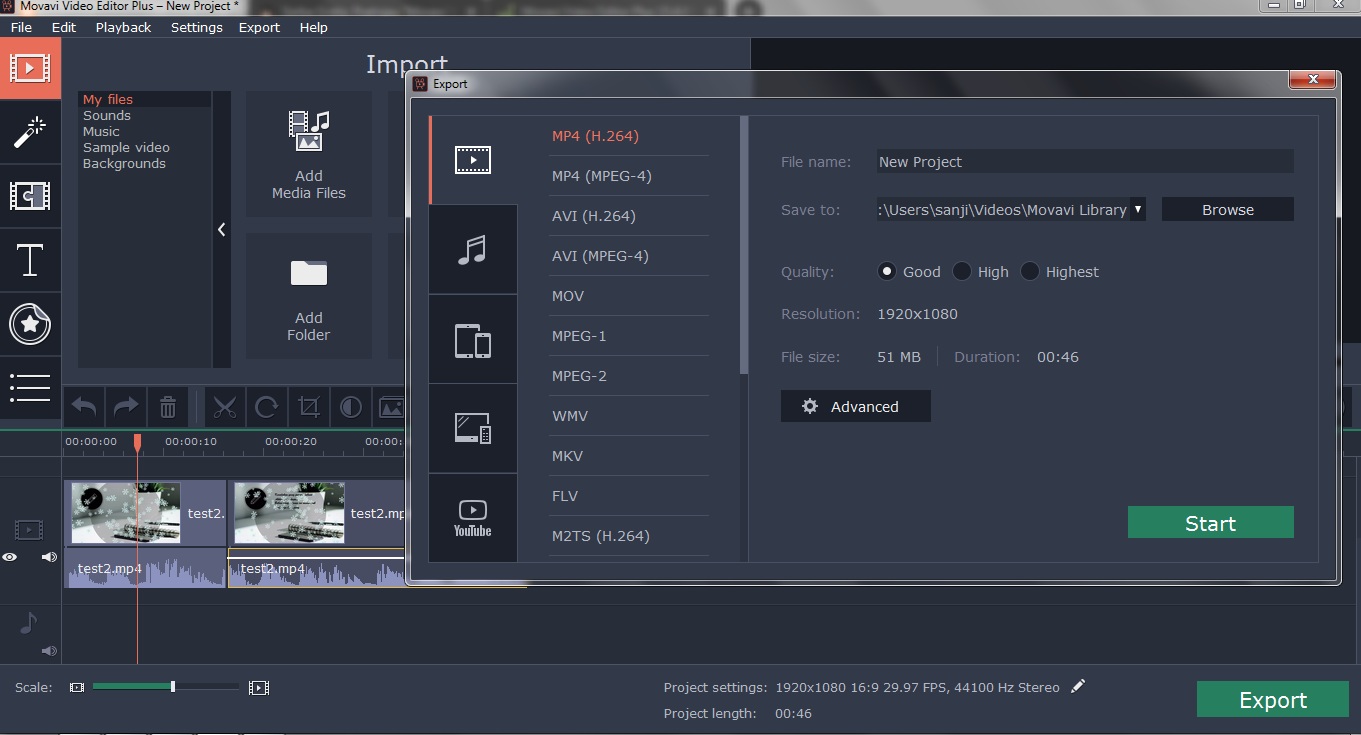Click the red playhead marker on timeline ruler
This screenshot has height=735, width=1361.
click(138, 442)
